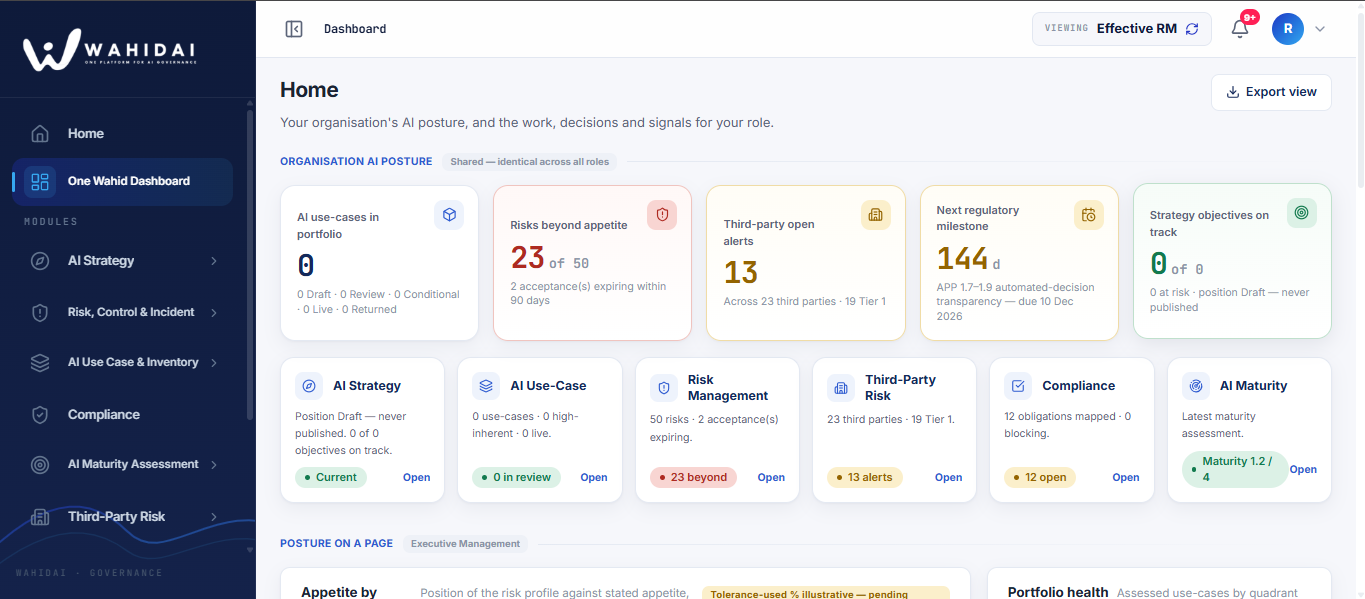Viewport: 1365px width, 599px height.
Task: Click building icon on Third-party open alerts
Action: 876,214
